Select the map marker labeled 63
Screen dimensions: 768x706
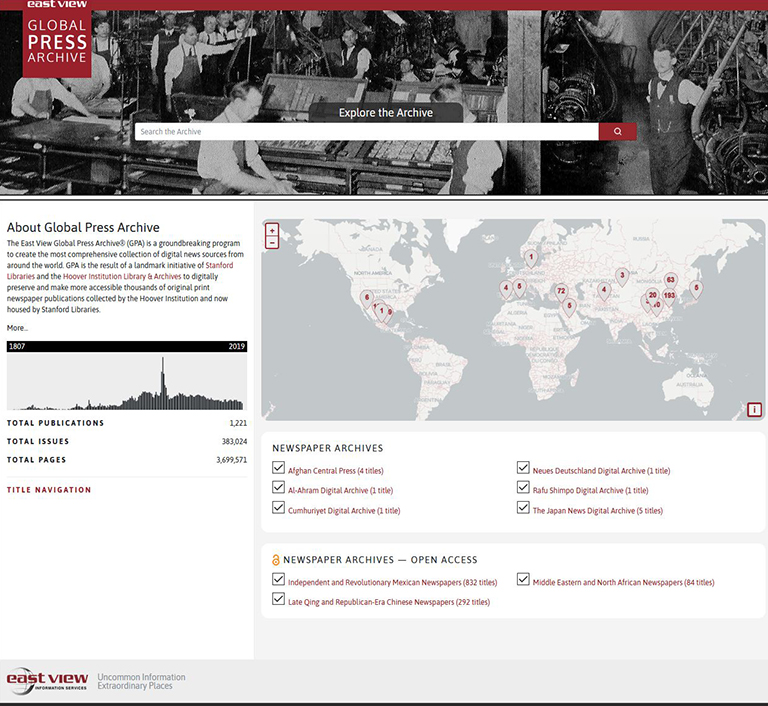671,280
